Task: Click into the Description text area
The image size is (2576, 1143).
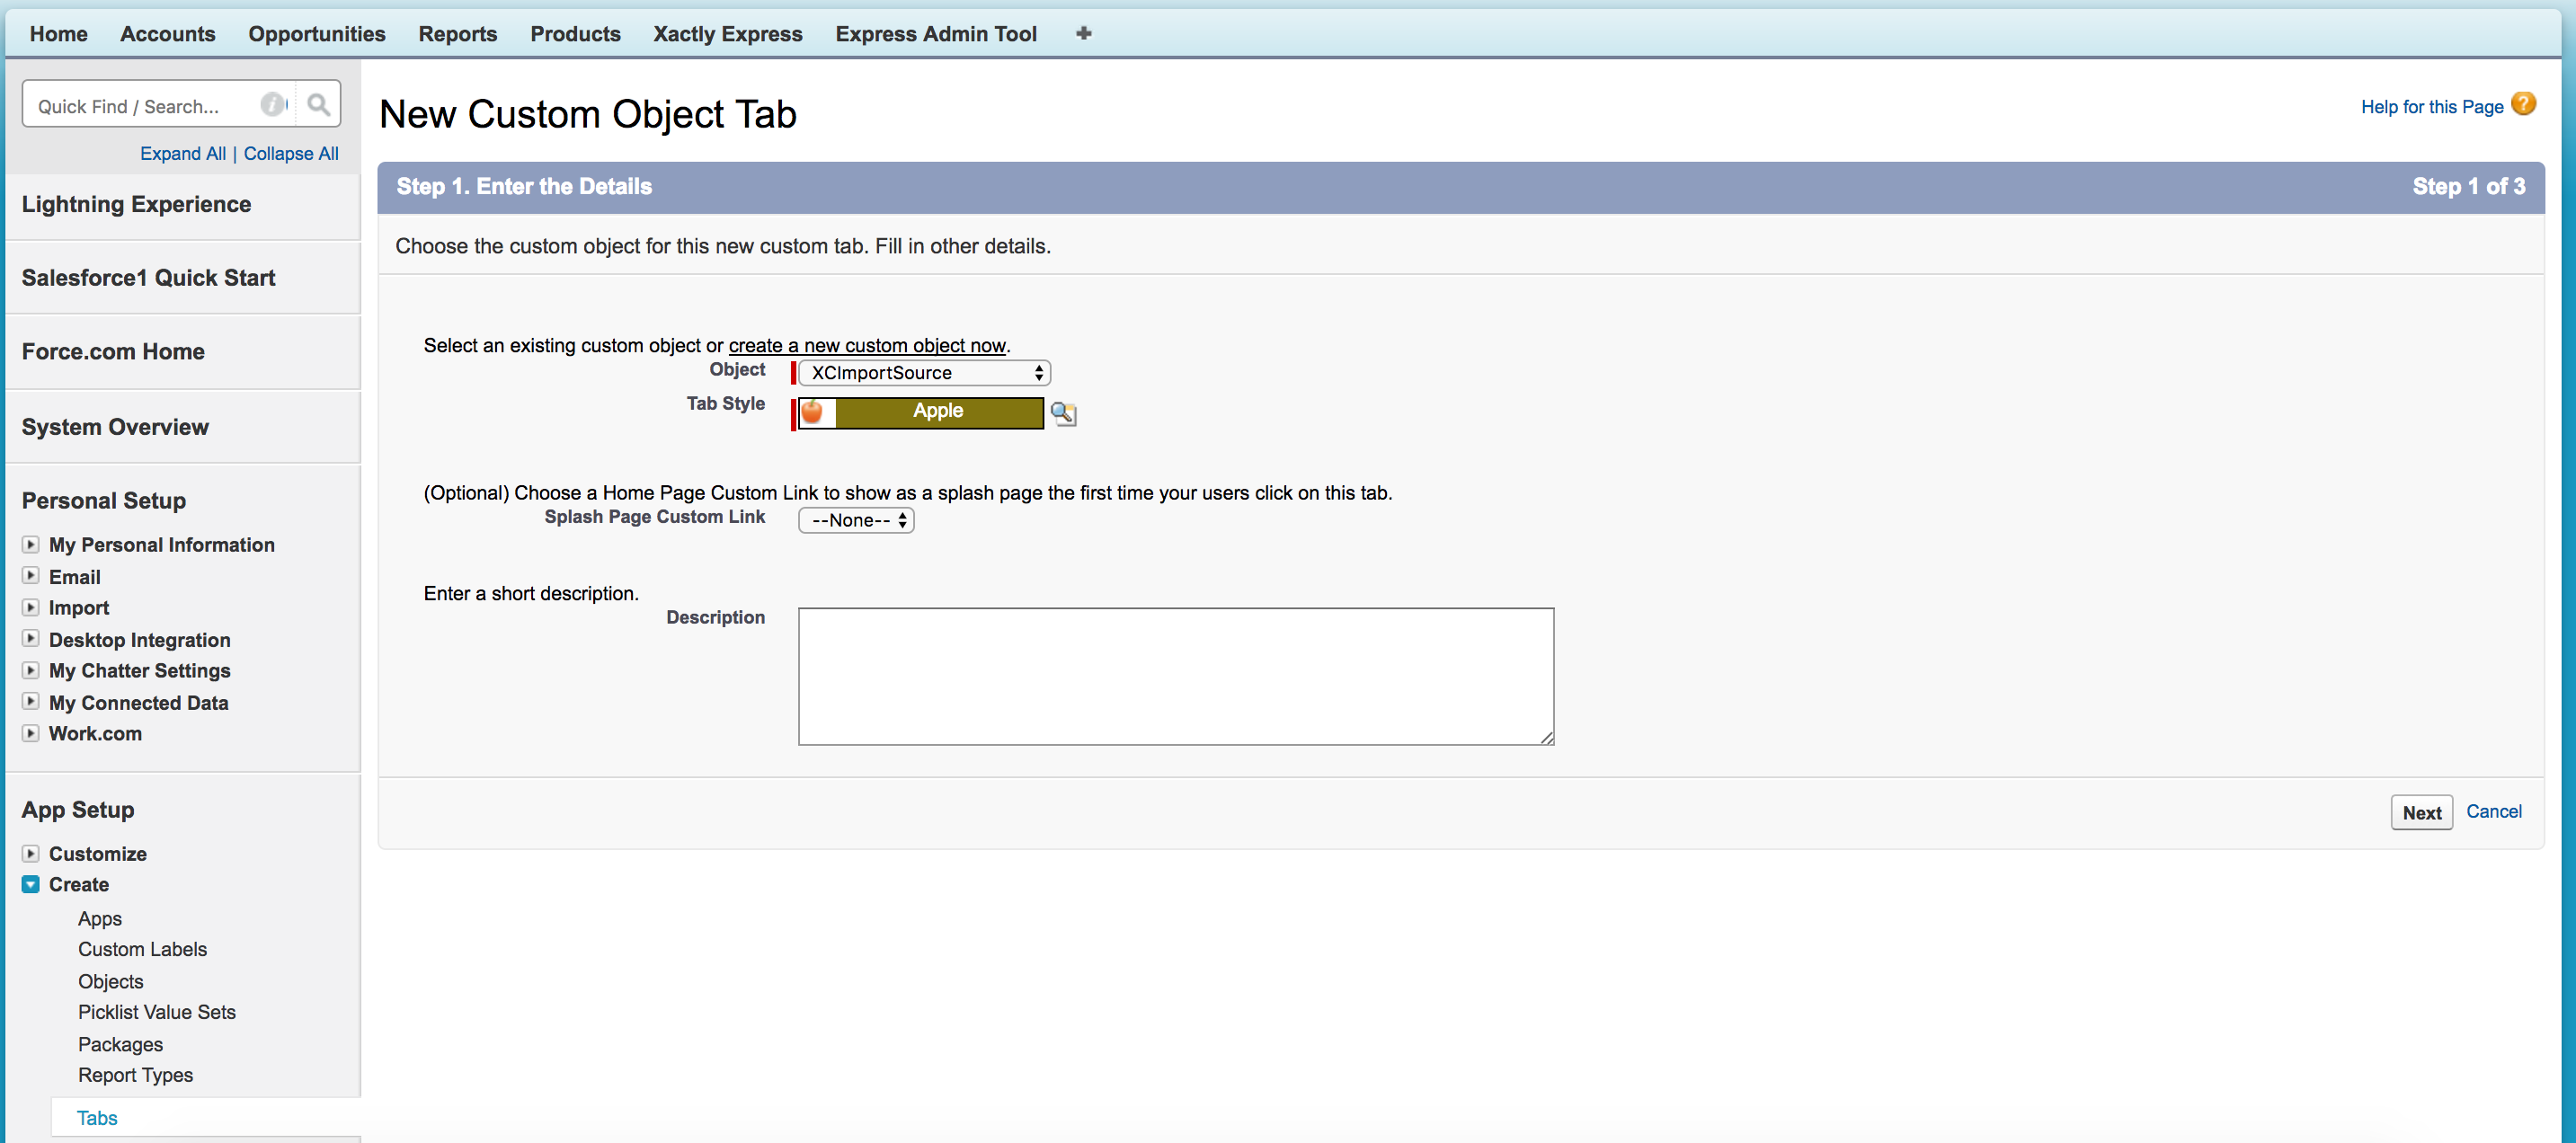Action: (x=1176, y=676)
